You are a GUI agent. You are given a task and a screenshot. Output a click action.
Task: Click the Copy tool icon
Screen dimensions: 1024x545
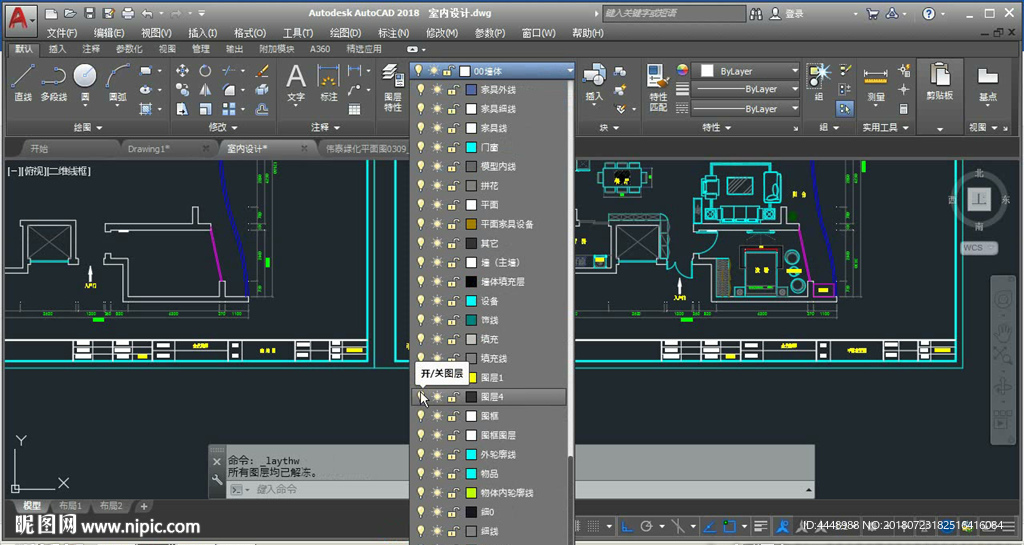click(183, 90)
